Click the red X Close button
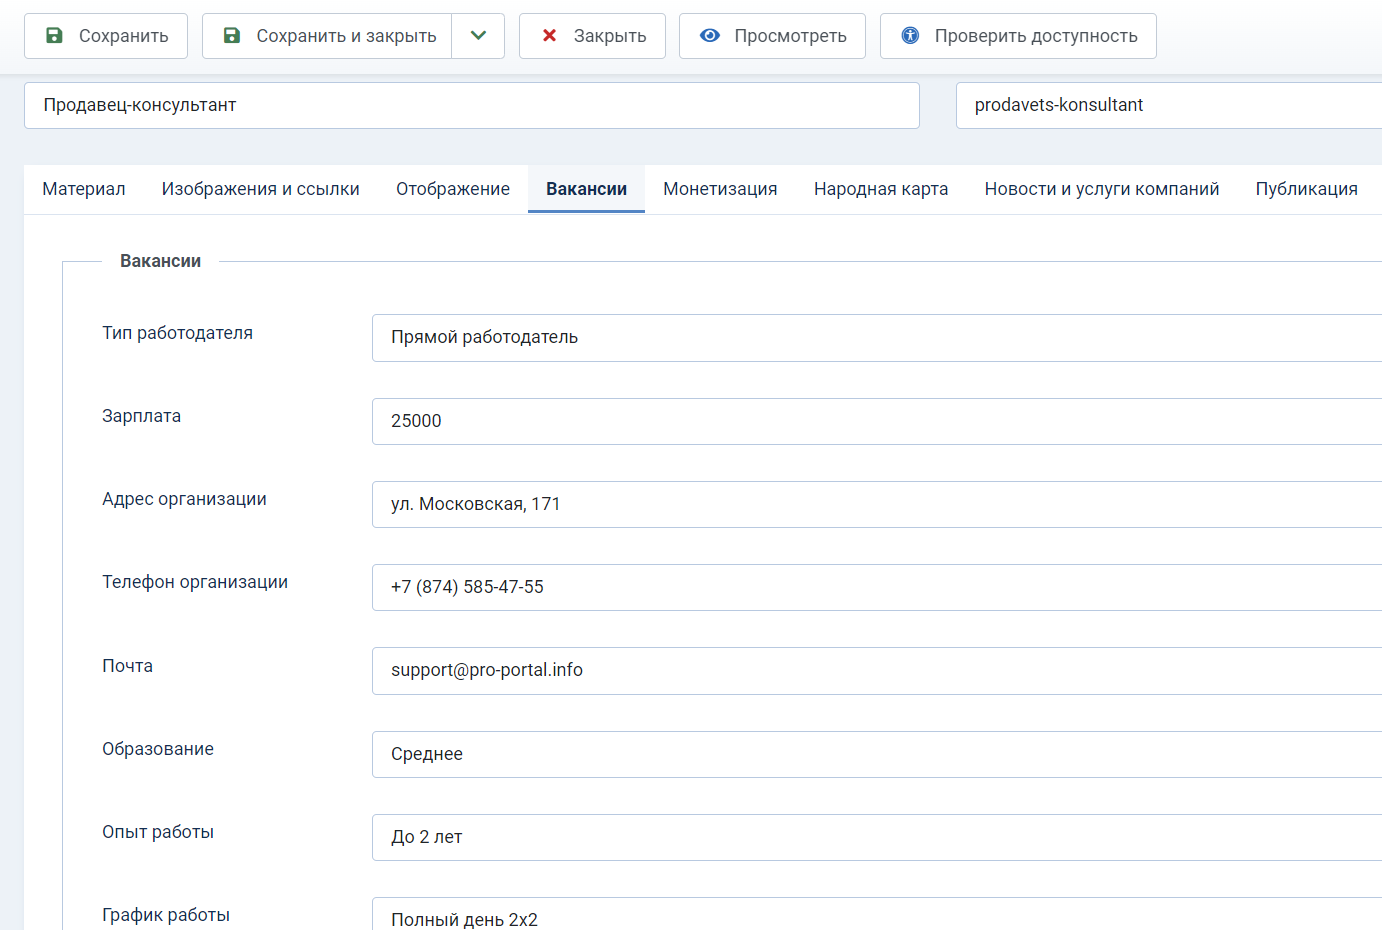1382x930 pixels. (592, 36)
